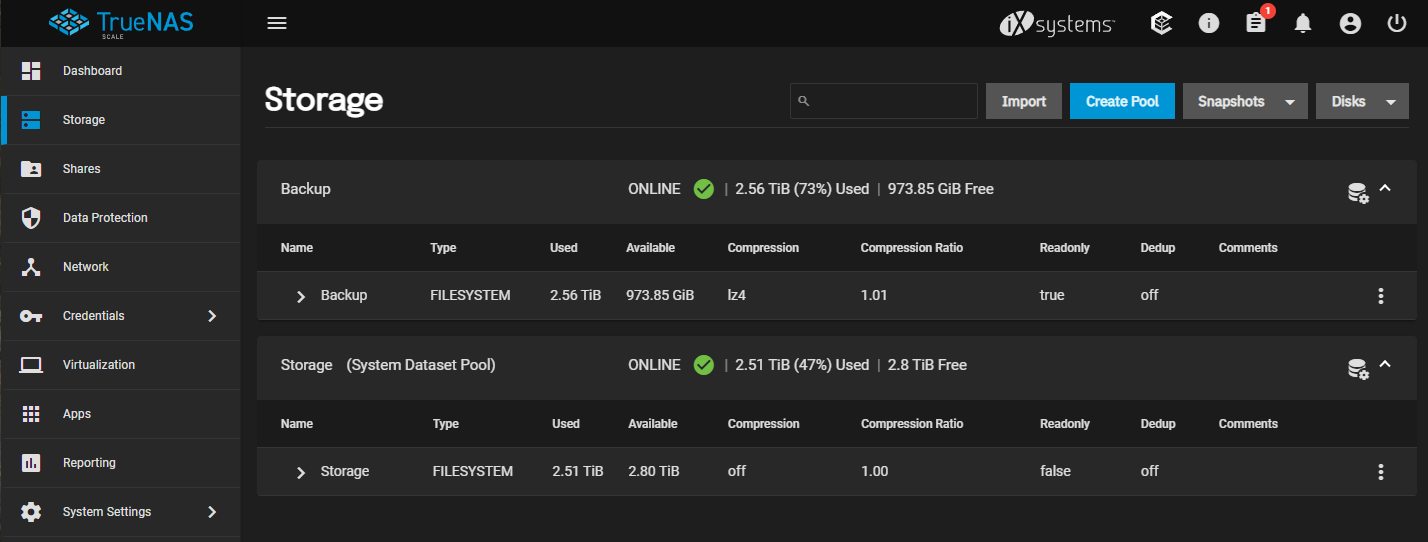This screenshot has width=1428, height=542.
Task: Click the '973.85 GiB' Available cell
Action: (x=660, y=296)
